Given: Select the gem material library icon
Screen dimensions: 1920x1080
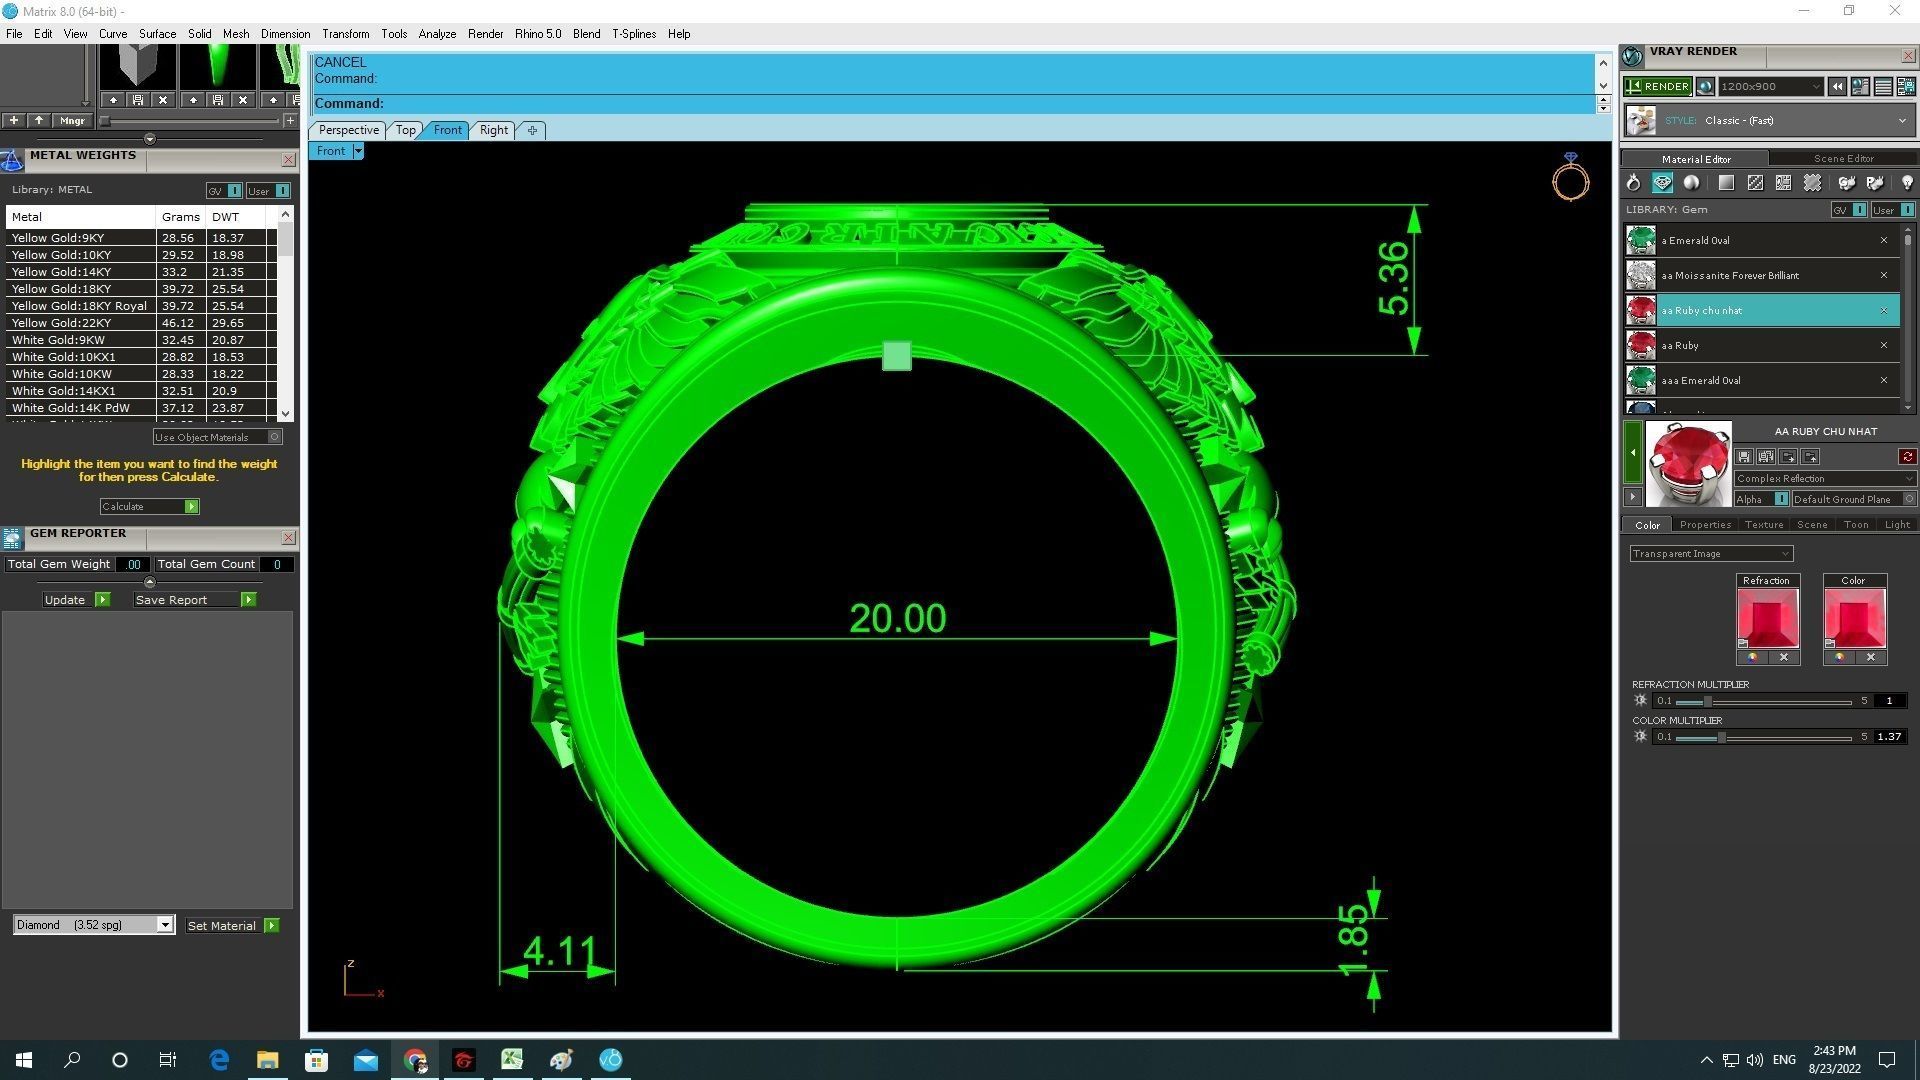Looking at the screenshot, I should (1662, 183).
